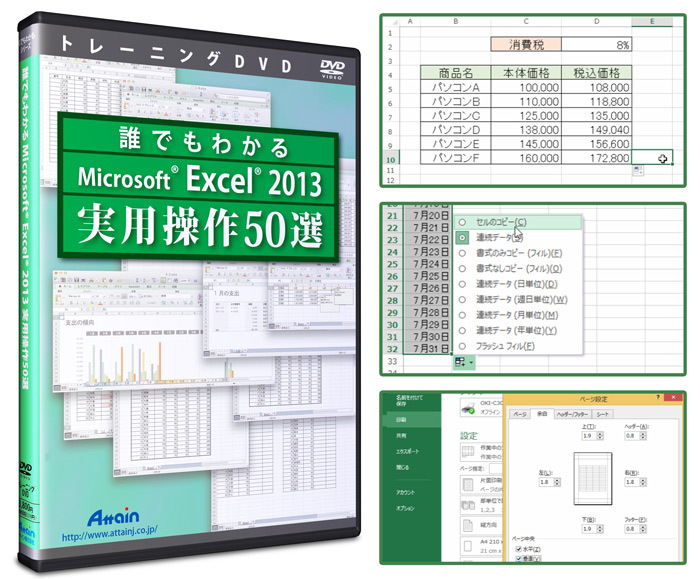
Task: Close the ページ設定 dialog with the red X
Action: pyautogui.click(x=673, y=397)
